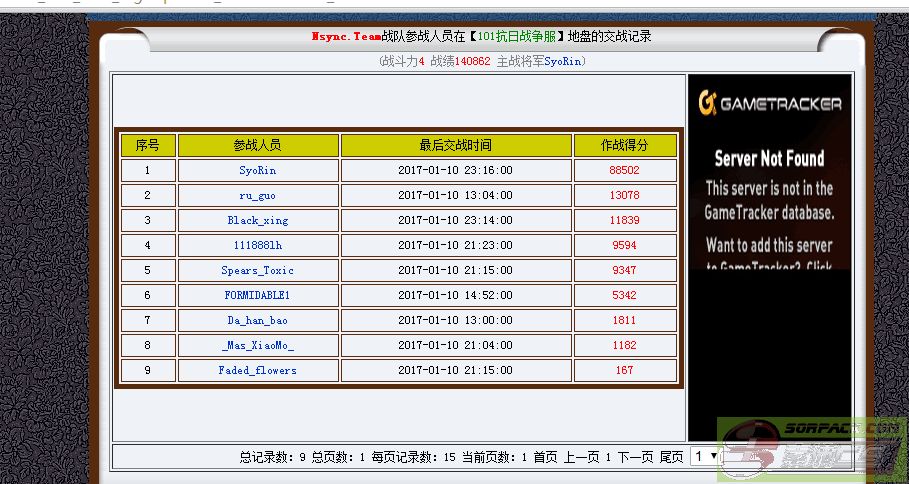Click FORMIDABLE1 in the participants list

coord(258,295)
